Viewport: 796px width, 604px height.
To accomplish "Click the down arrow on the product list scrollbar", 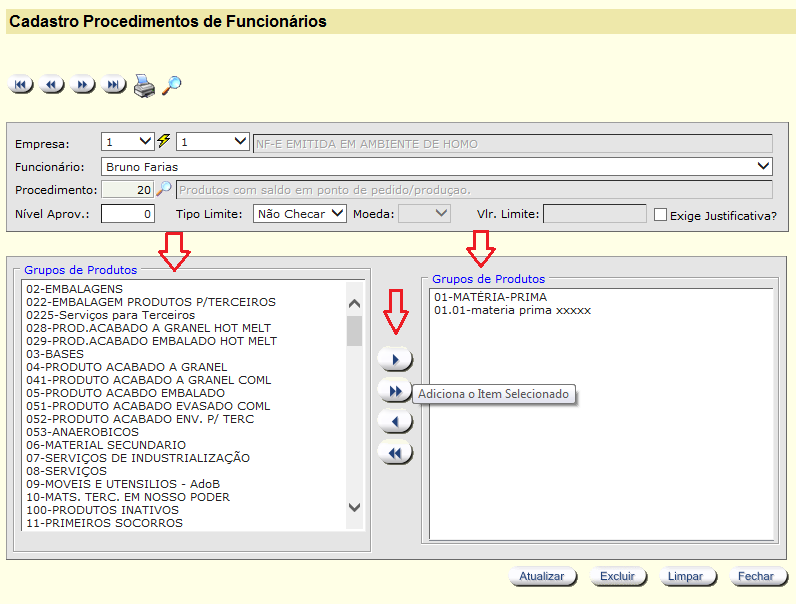I will [x=354, y=507].
